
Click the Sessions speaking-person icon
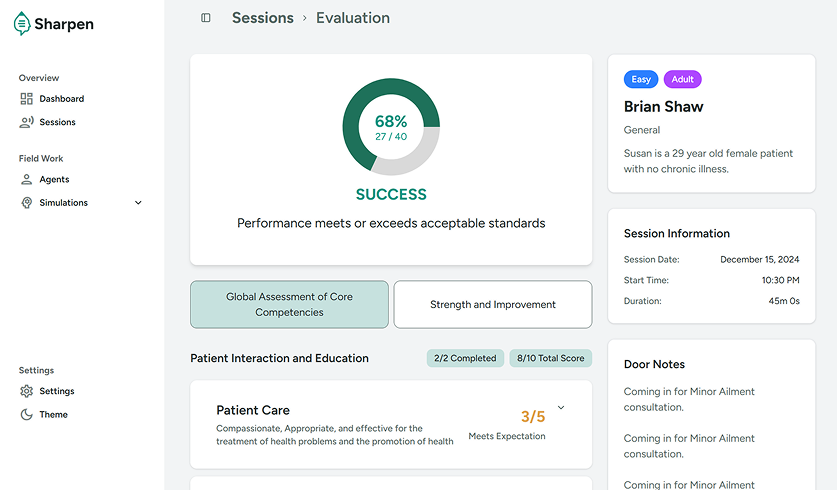(x=27, y=122)
